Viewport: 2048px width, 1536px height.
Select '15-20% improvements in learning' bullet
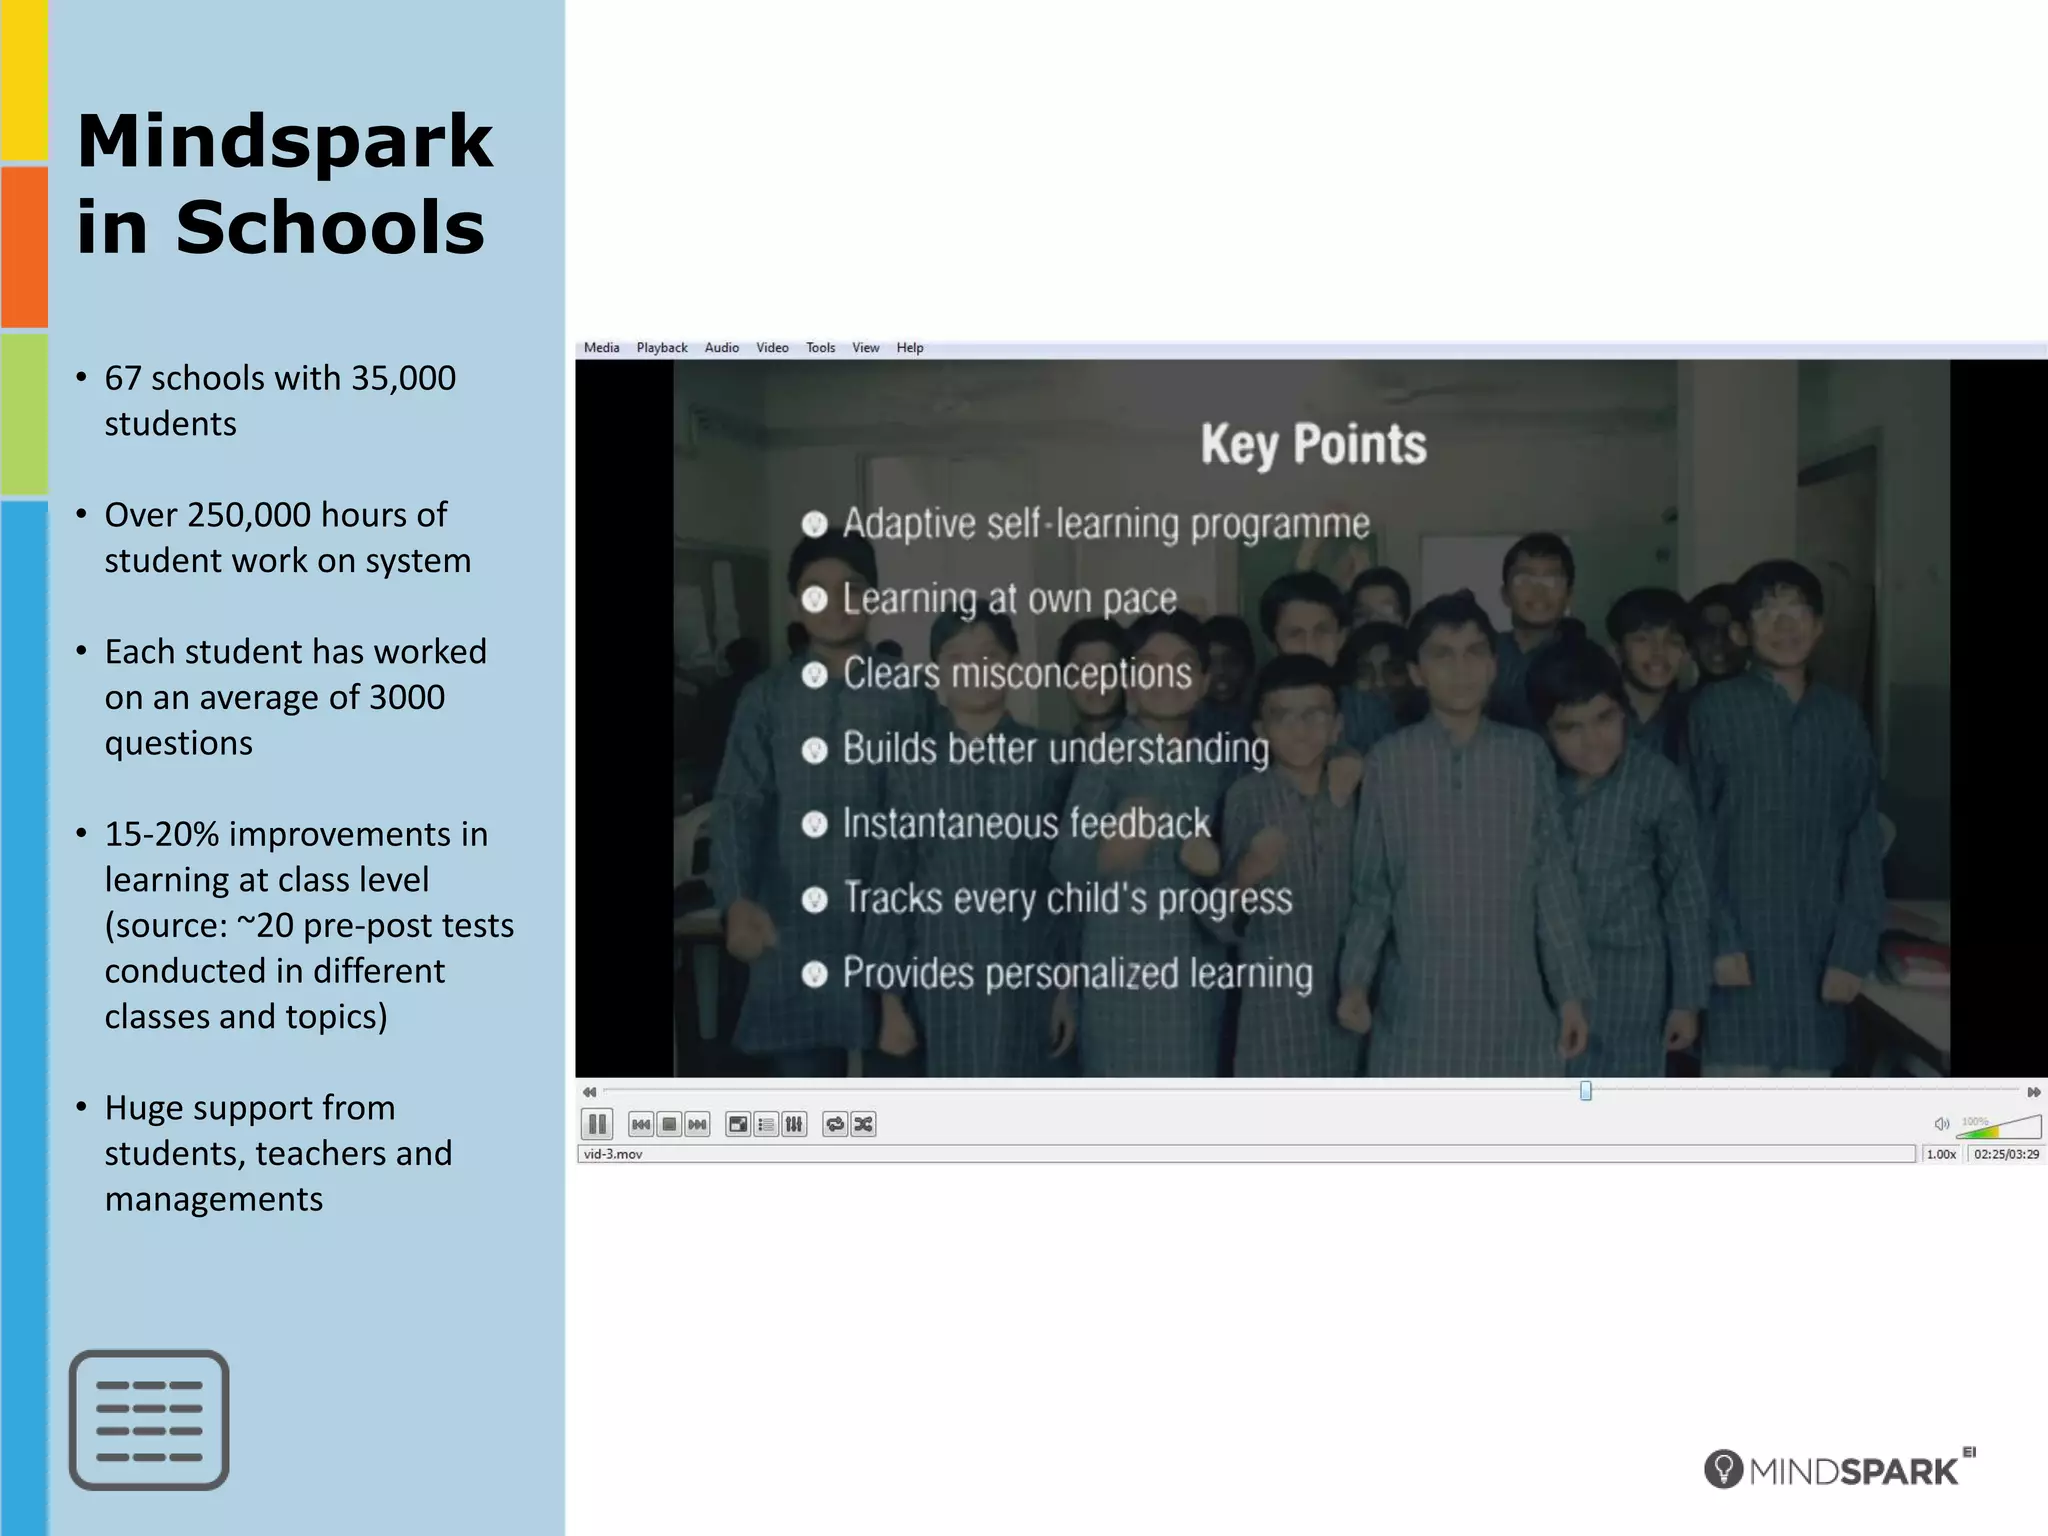[x=309, y=925]
